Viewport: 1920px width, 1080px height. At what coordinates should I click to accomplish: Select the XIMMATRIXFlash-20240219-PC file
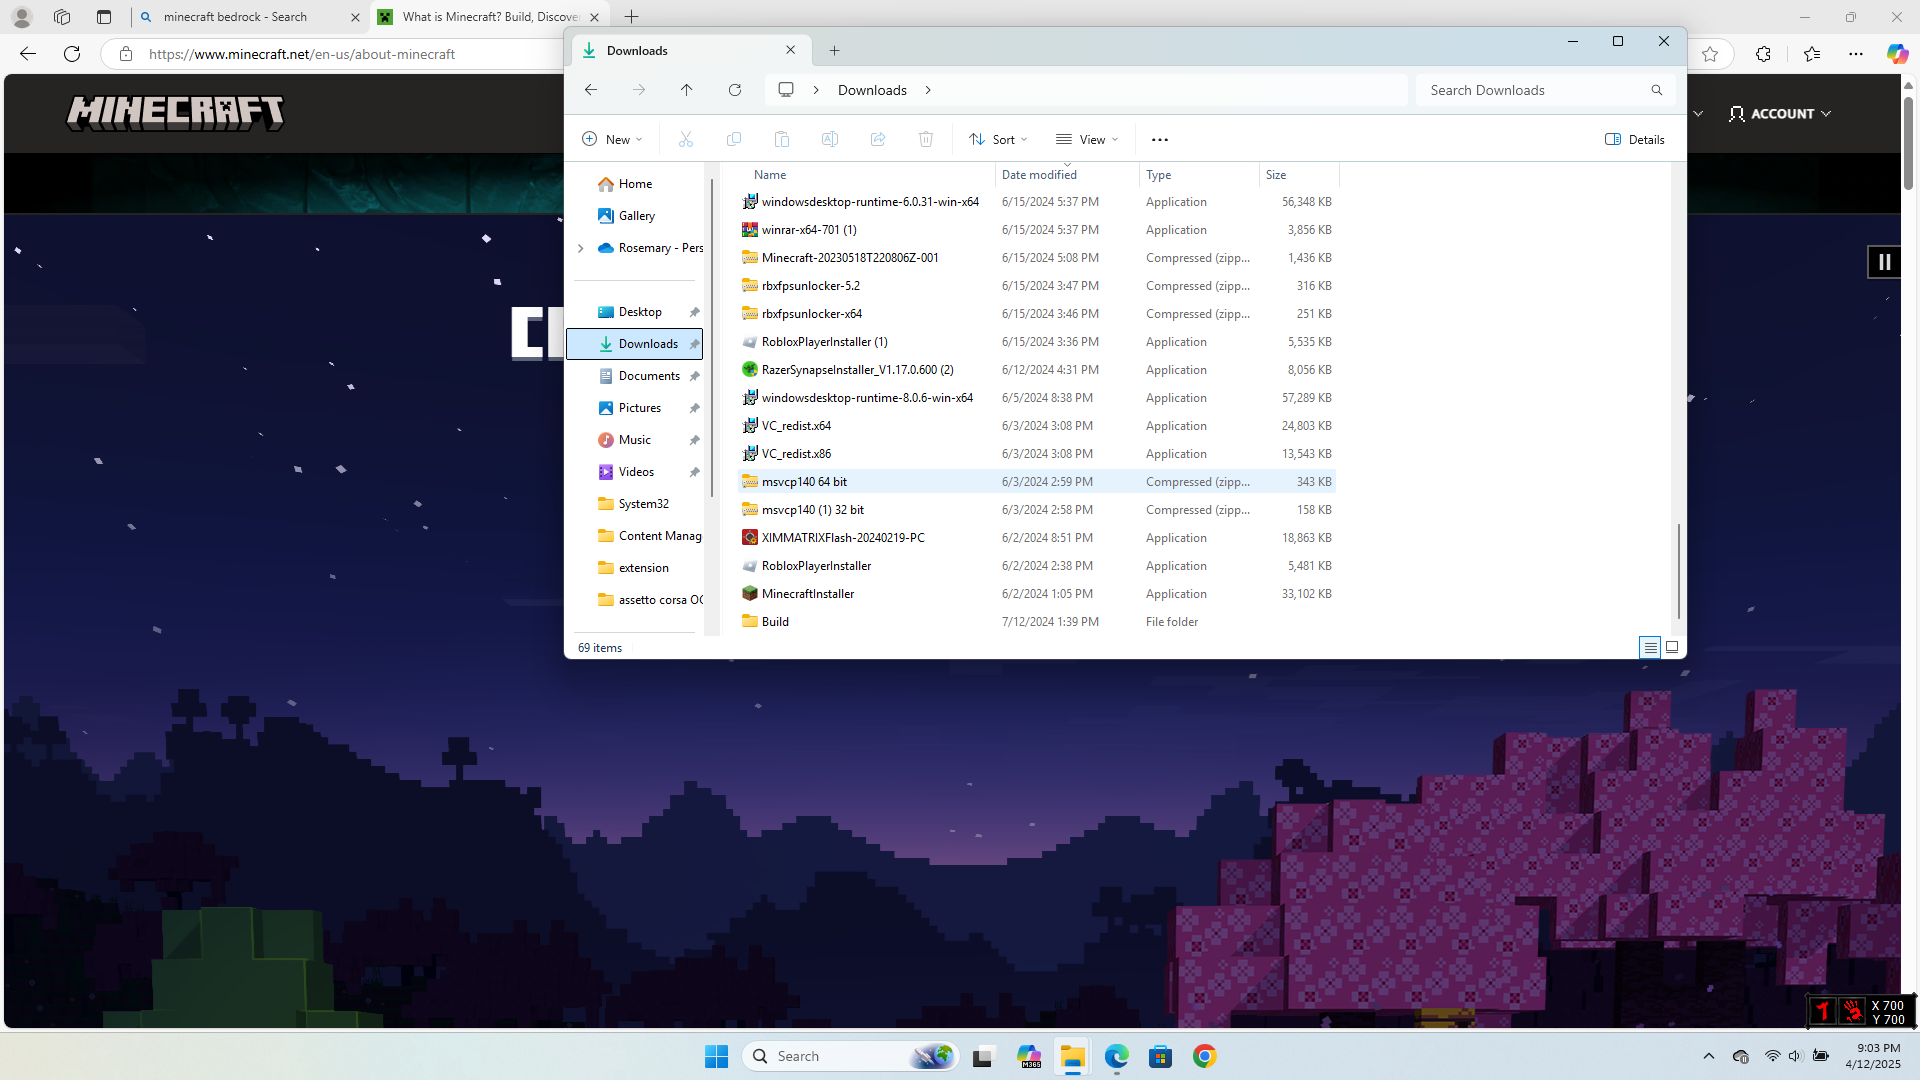(1037, 538)
